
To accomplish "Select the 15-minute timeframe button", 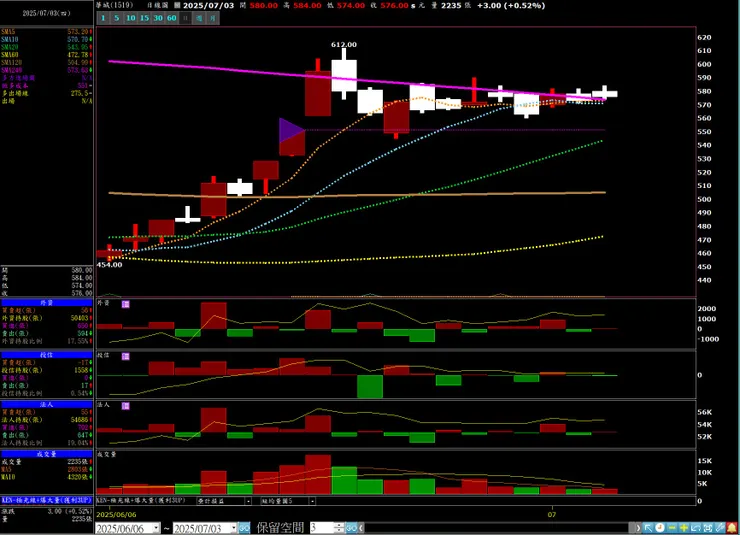I will click(x=144, y=18).
